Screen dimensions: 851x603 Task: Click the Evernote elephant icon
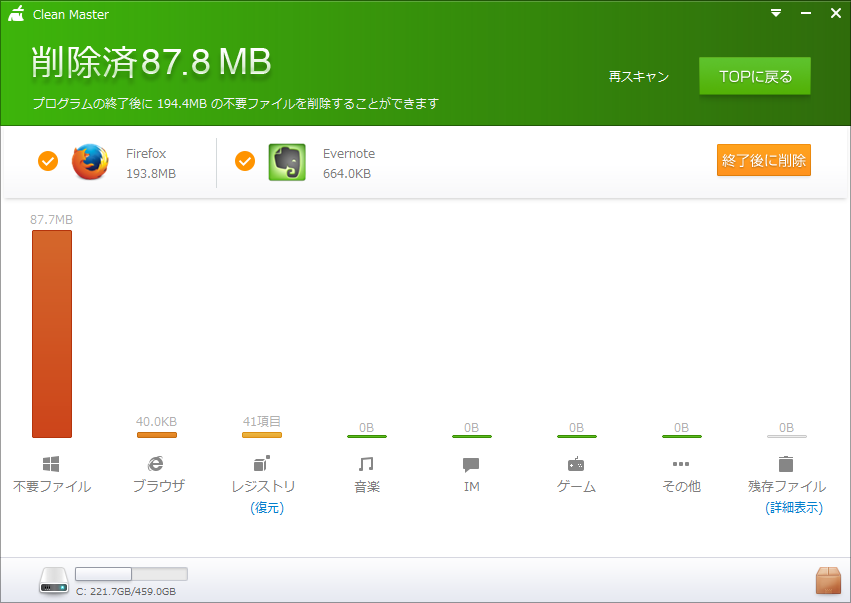286,162
